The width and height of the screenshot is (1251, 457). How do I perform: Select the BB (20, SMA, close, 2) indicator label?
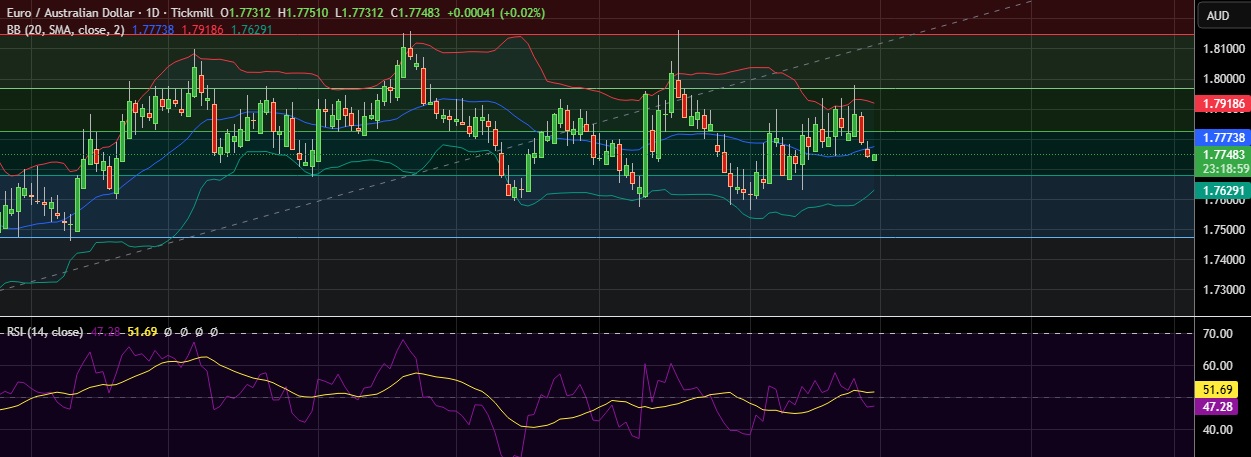click(x=64, y=30)
